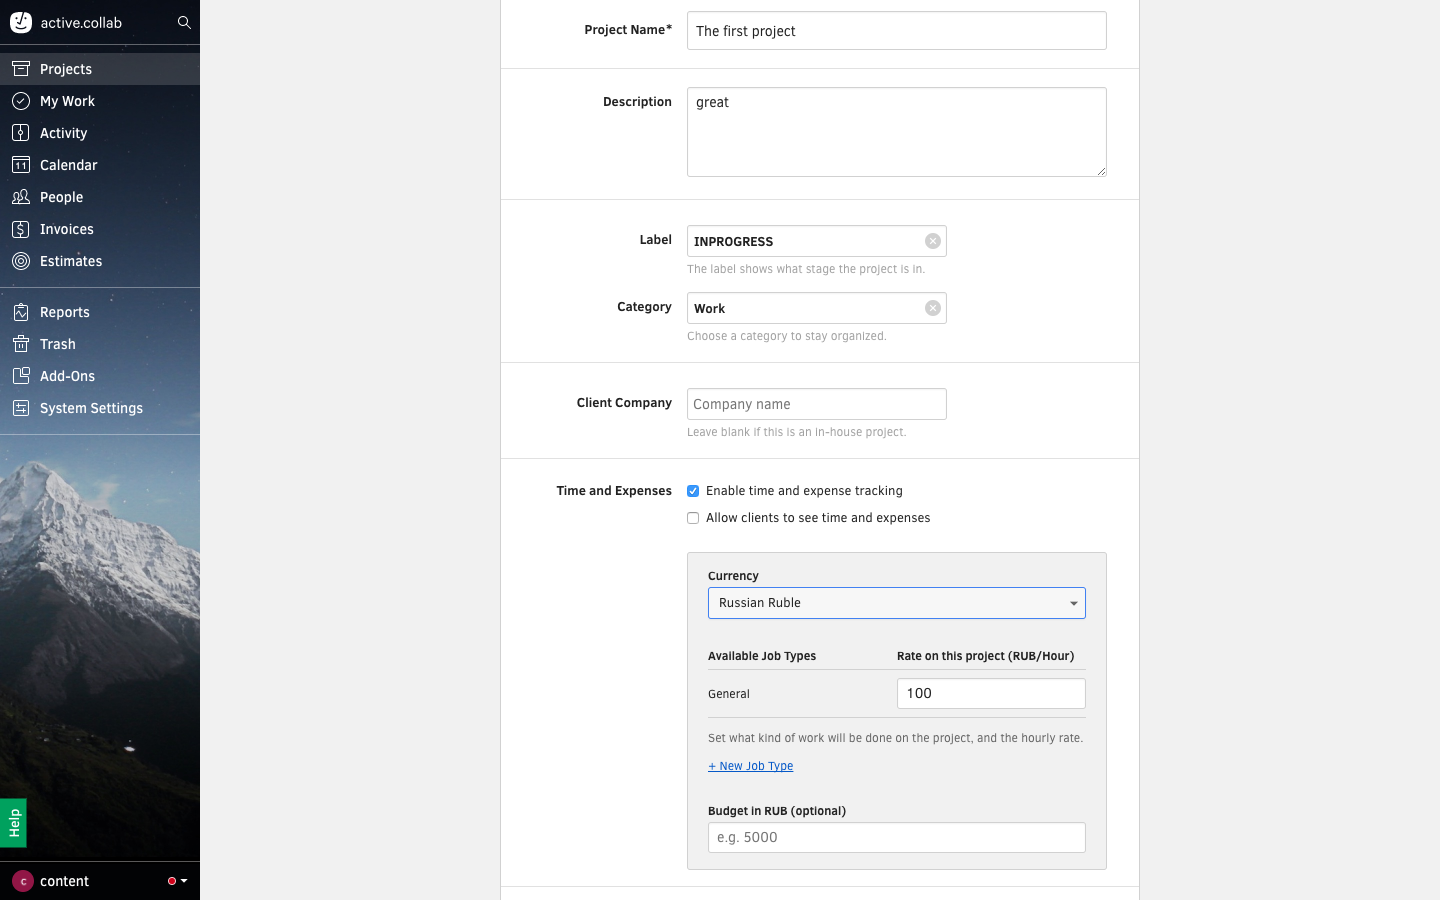Open the Trash icon in sidebar
Image resolution: width=1440 pixels, height=900 pixels.
[21, 344]
